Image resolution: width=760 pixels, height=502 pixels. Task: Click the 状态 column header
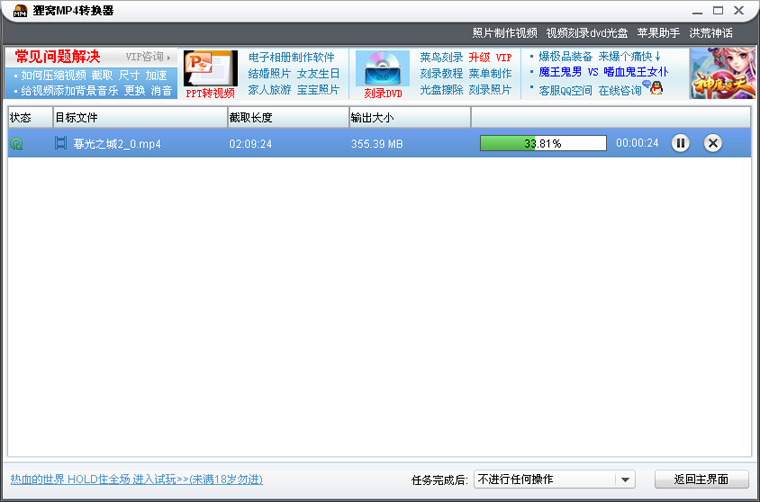(30, 117)
